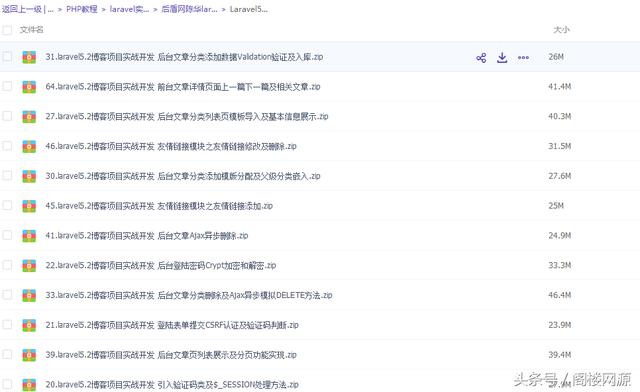This screenshot has width=640, height=392.
Task: Click the zip icon of file 64
Action: coord(29,87)
